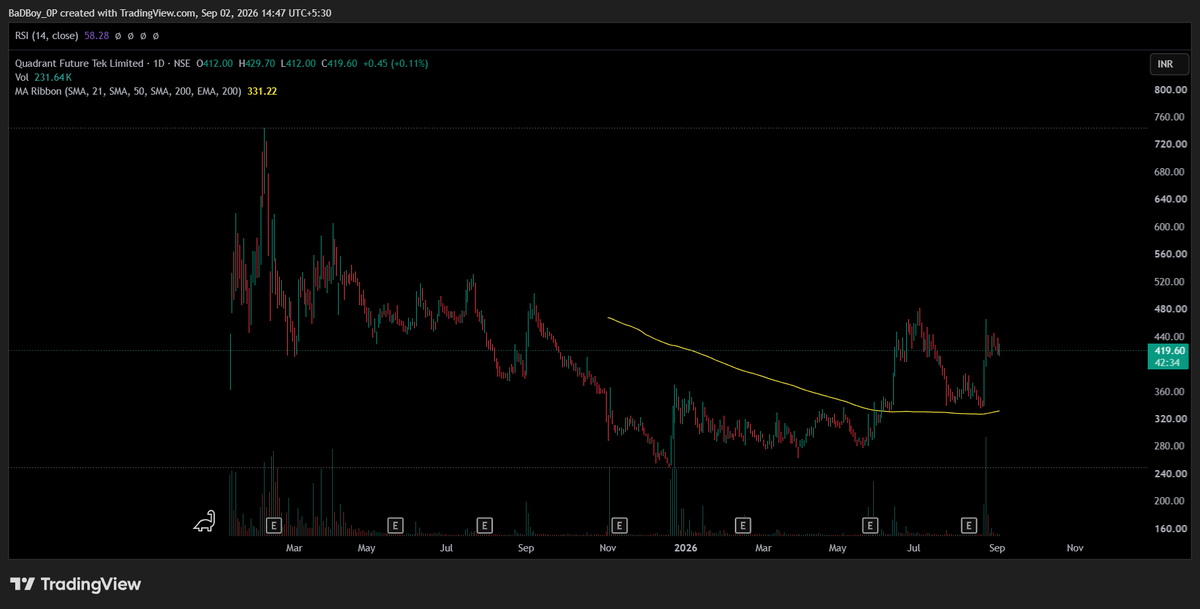Click the 800.00 price axis label
The width and height of the screenshot is (1200, 609).
click(x=1169, y=90)
